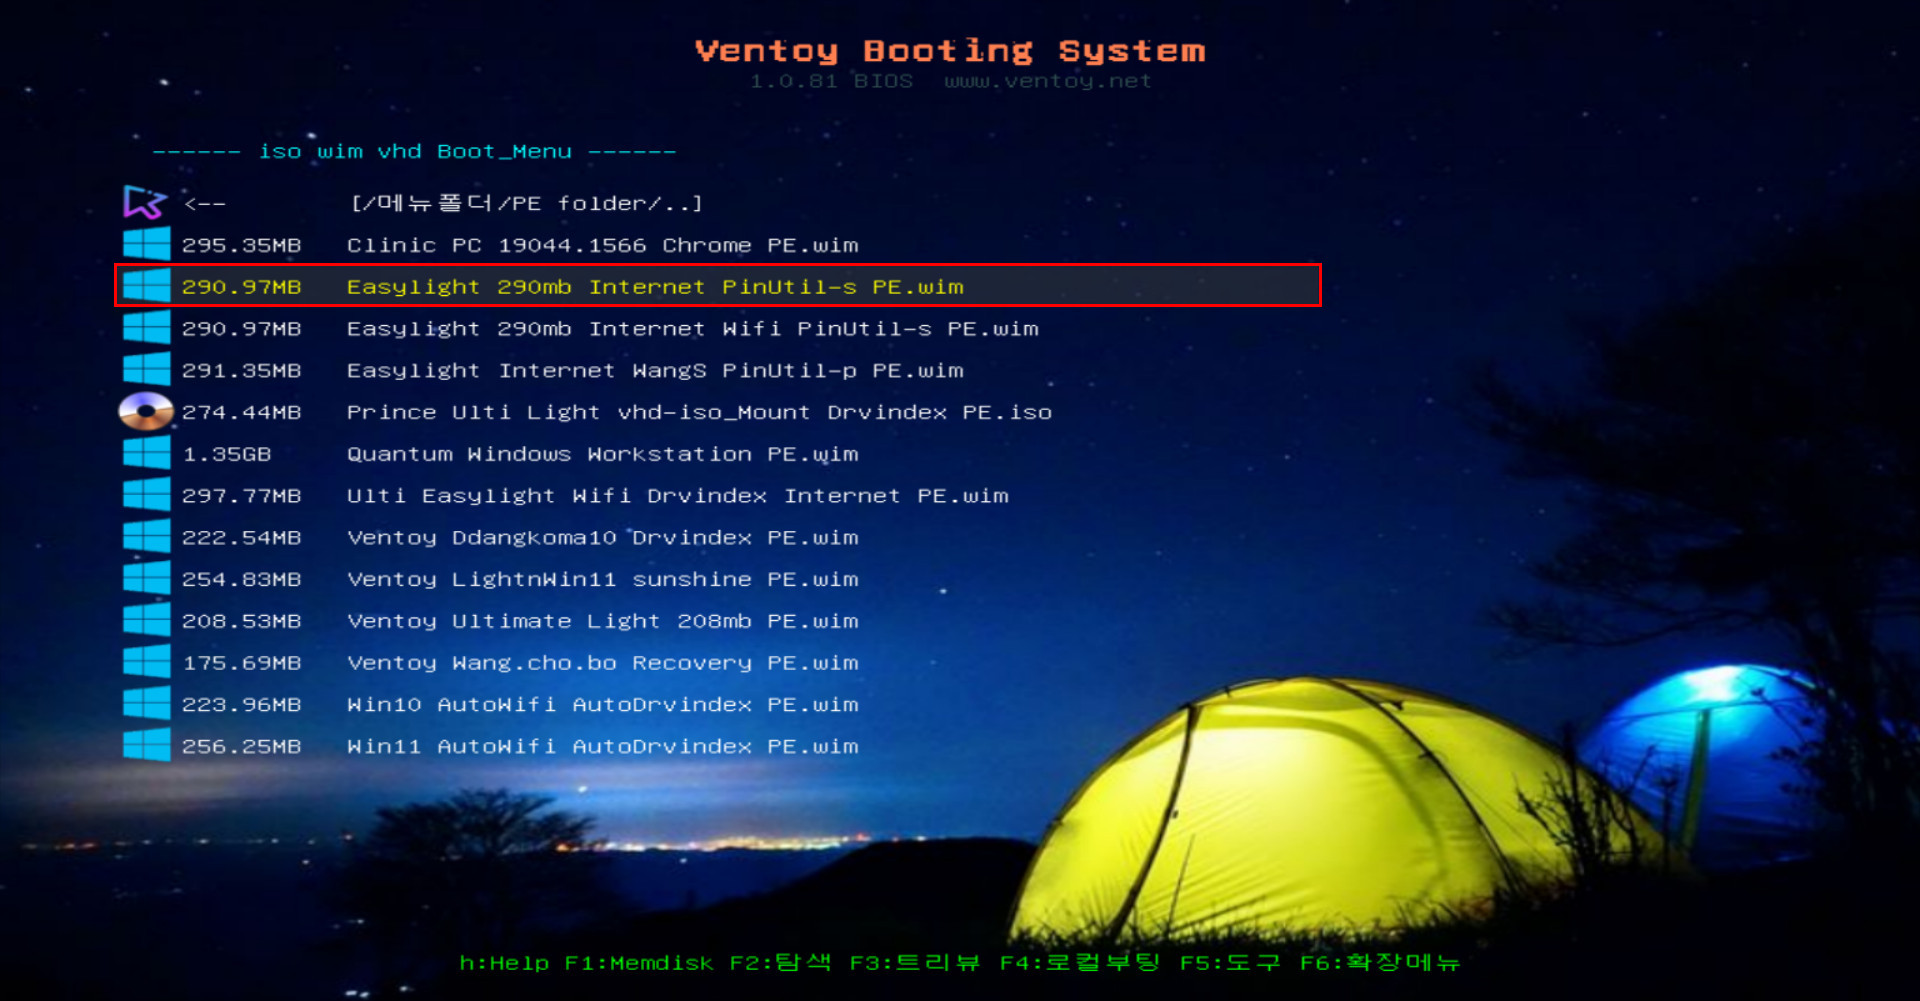Click Windows icon beside Quantum Windows Workstation
This screenshot has height=1001, width=1920.
coord(146,454)
